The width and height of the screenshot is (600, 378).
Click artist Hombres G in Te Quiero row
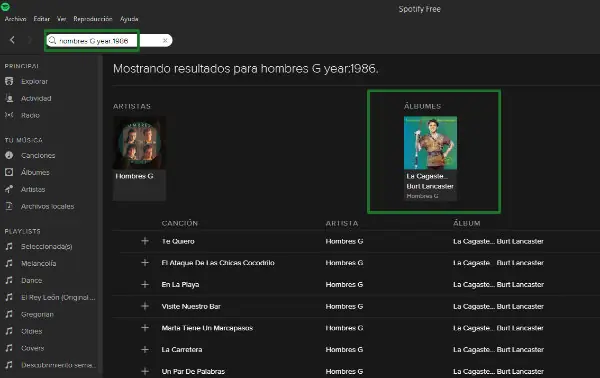pyautogui.click(x=344, y=241)
